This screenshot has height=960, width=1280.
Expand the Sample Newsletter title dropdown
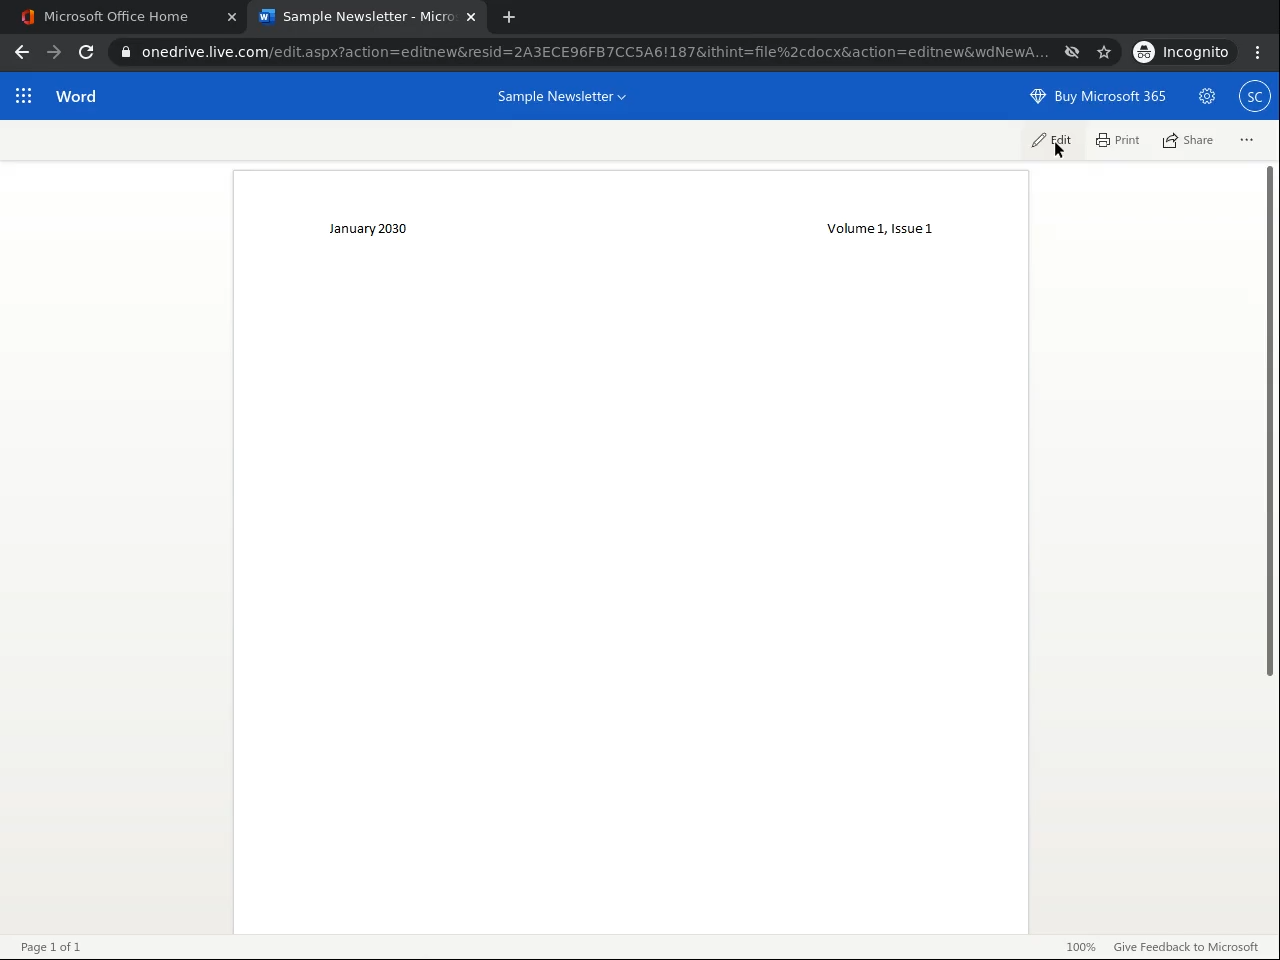coord(562,96)
